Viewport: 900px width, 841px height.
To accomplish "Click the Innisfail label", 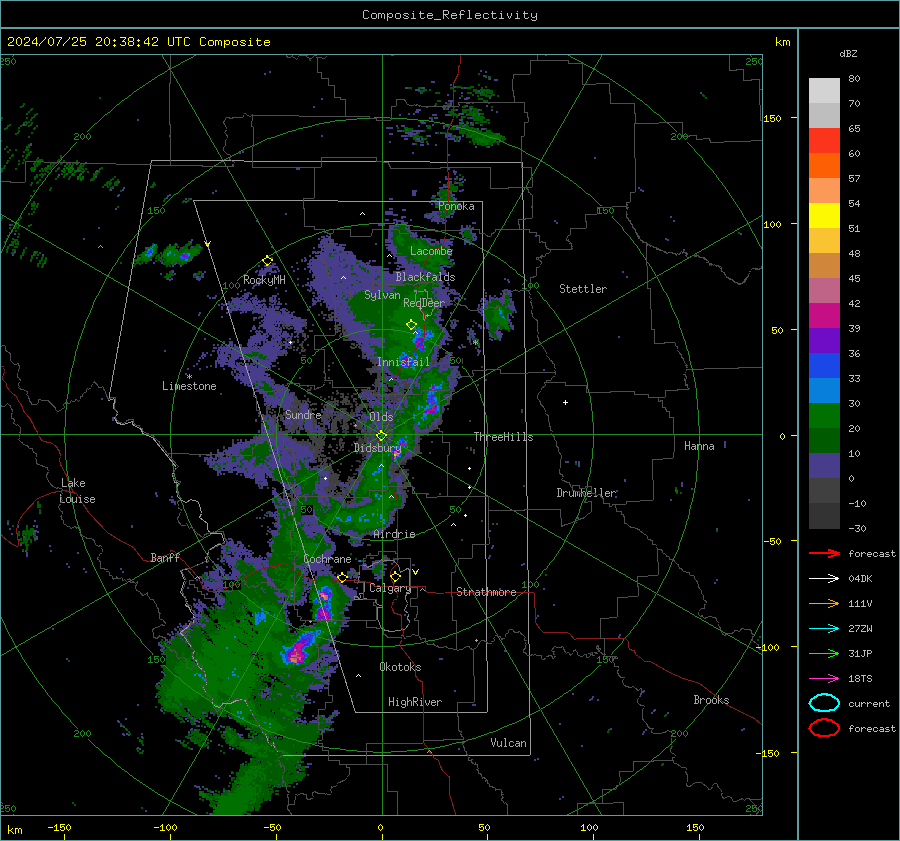I will pyautogui.click(x=403, y=362).
